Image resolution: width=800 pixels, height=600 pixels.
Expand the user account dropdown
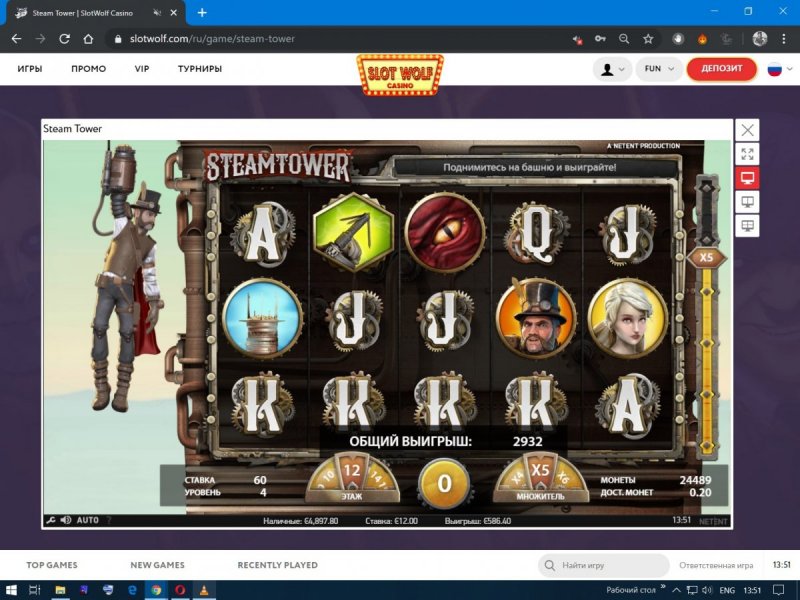[x=612, y=69]
